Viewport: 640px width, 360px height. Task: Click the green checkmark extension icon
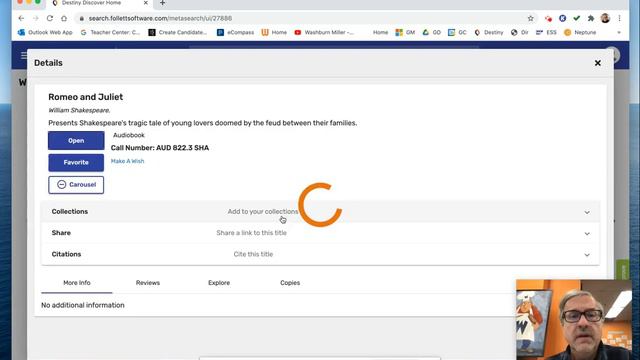[x=576, y=18]
